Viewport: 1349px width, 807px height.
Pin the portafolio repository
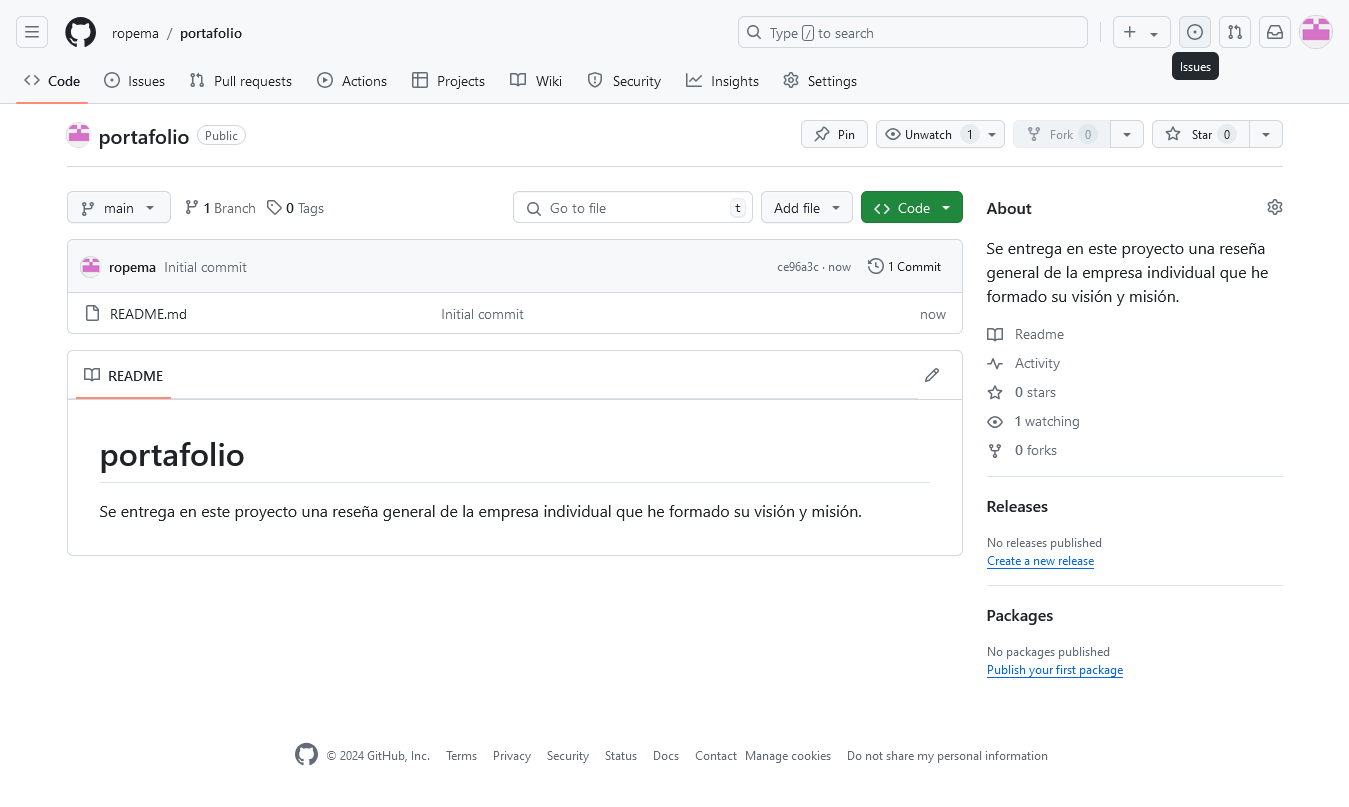[834, 134]
